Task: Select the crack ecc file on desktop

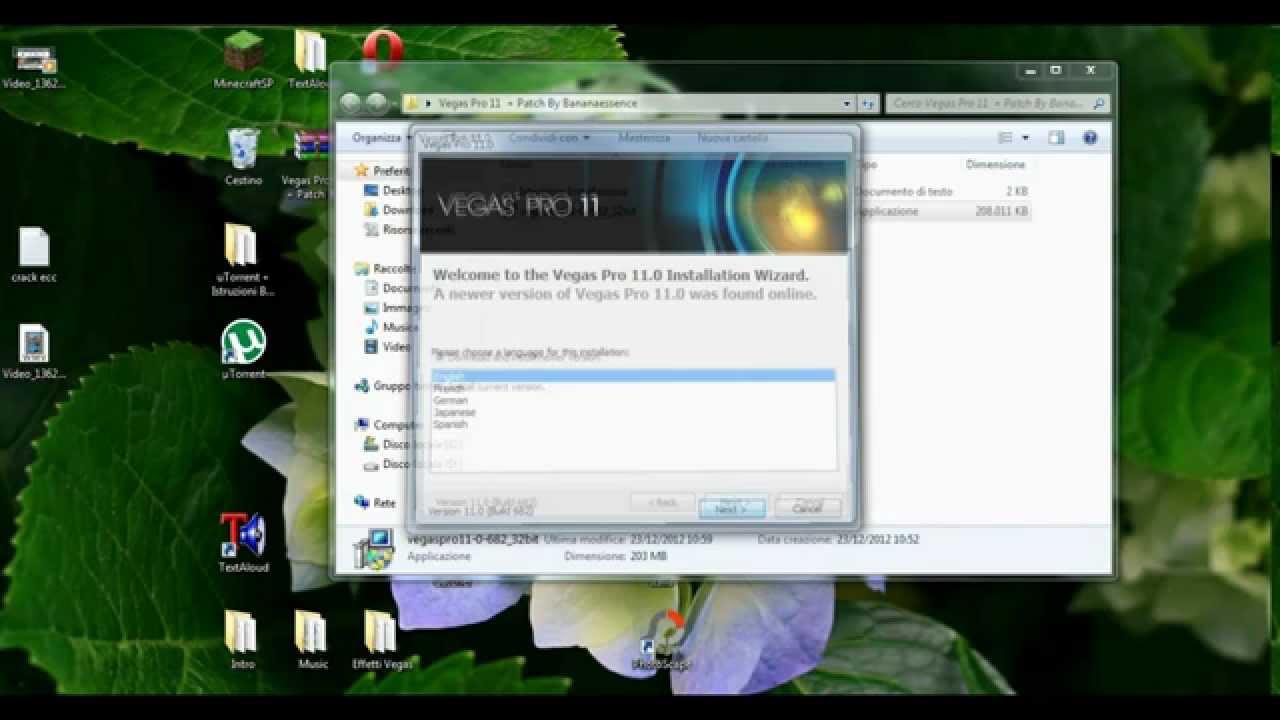Action: (x=34, y=255)
